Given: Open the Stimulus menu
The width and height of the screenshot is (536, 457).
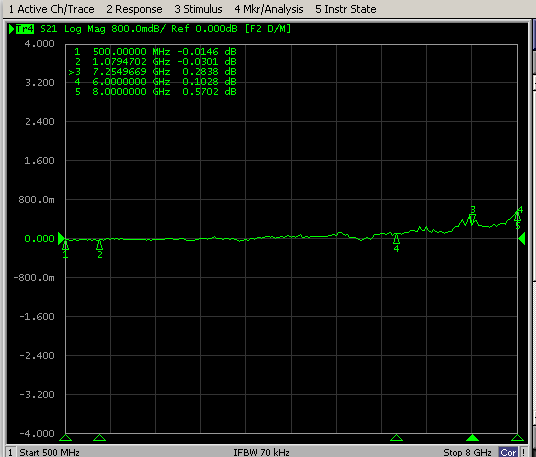Looking at the screenshot, I should [x=198, y=9].
